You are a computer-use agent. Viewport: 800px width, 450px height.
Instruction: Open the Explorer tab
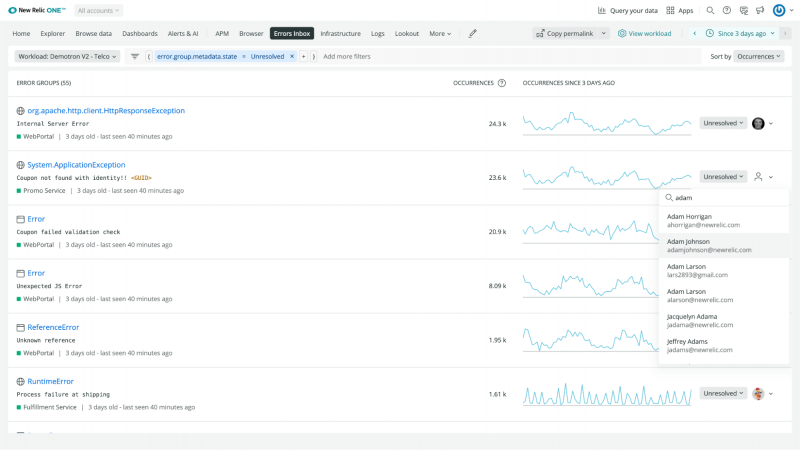[53, 34]
